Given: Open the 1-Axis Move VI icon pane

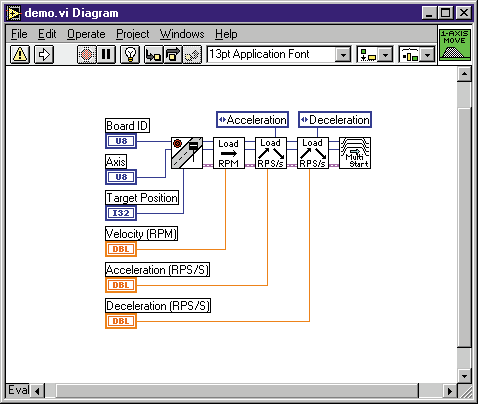Looking at the screenshot, I should click(455, 44).
